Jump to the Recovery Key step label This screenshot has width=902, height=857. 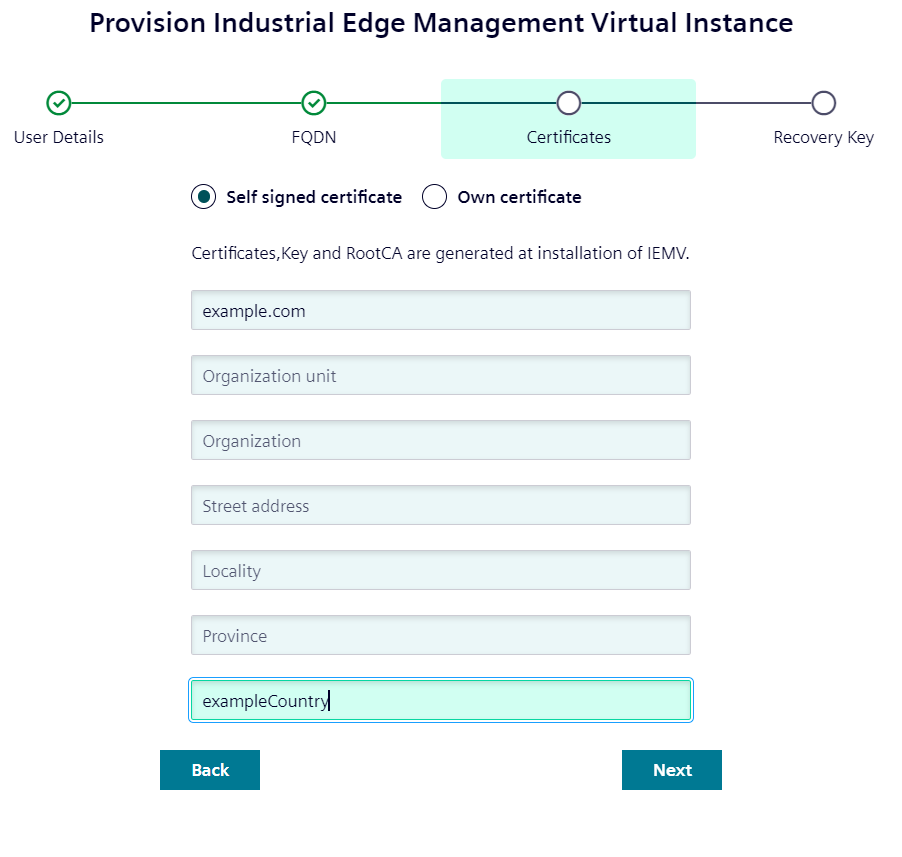coord(823,137)
